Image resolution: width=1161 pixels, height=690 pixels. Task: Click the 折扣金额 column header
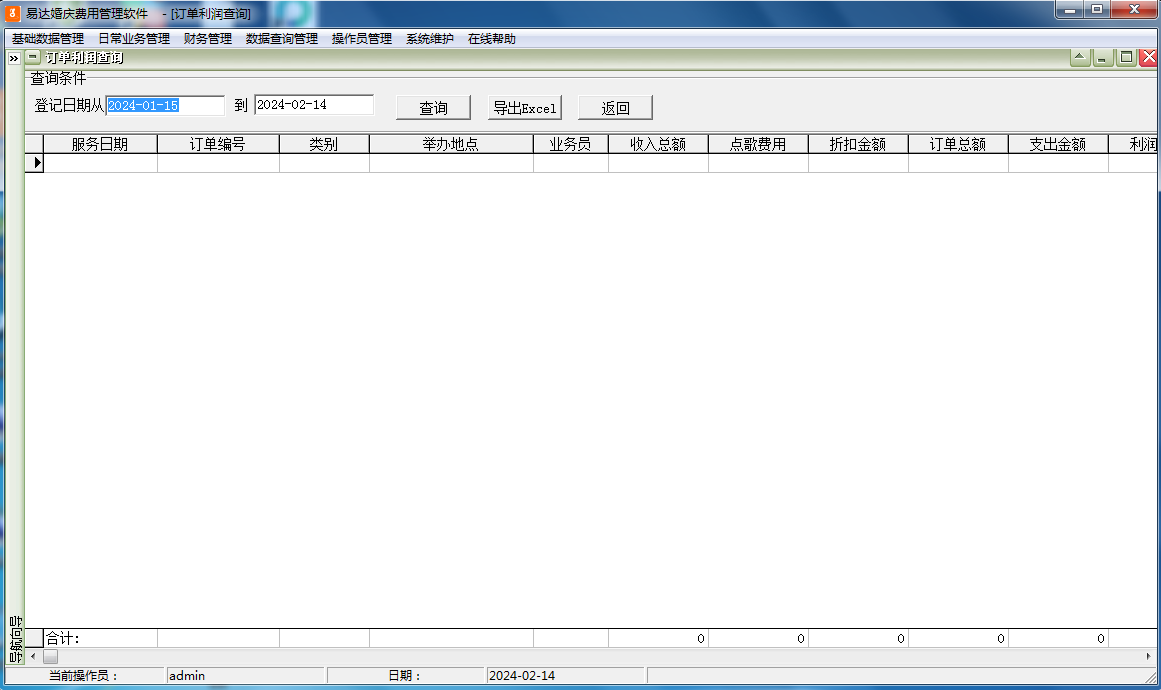click(x=858, y=144)
